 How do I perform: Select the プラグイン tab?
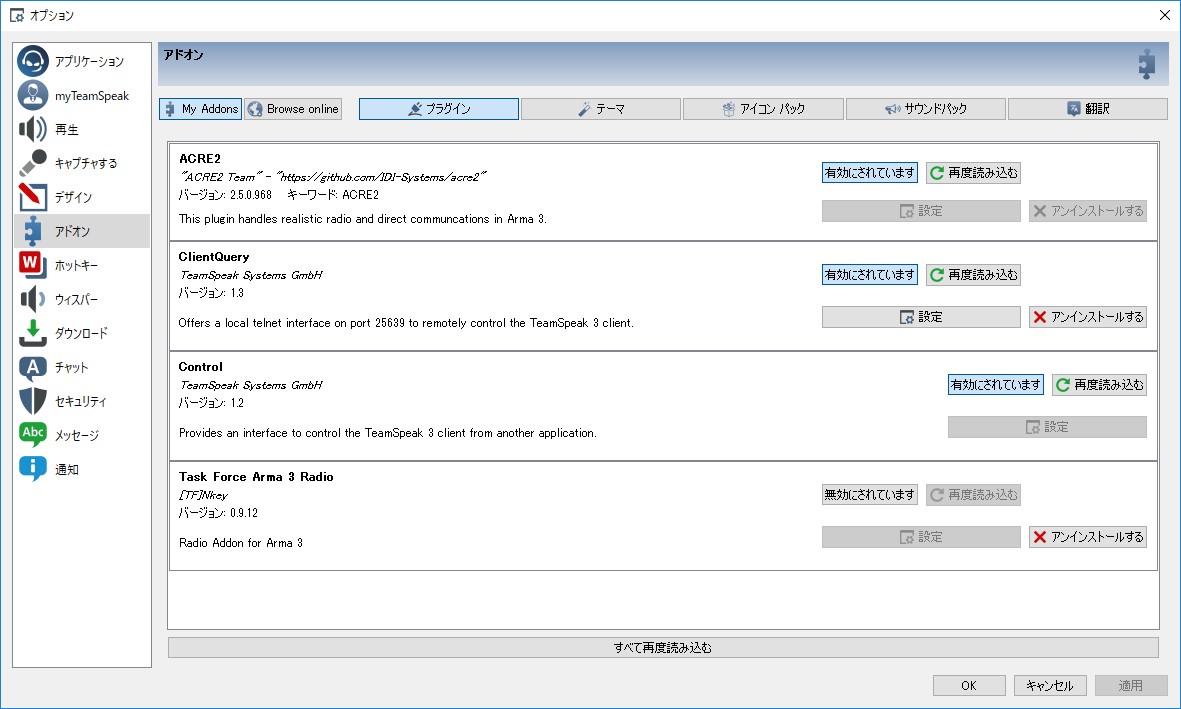[x=439, y=109]
